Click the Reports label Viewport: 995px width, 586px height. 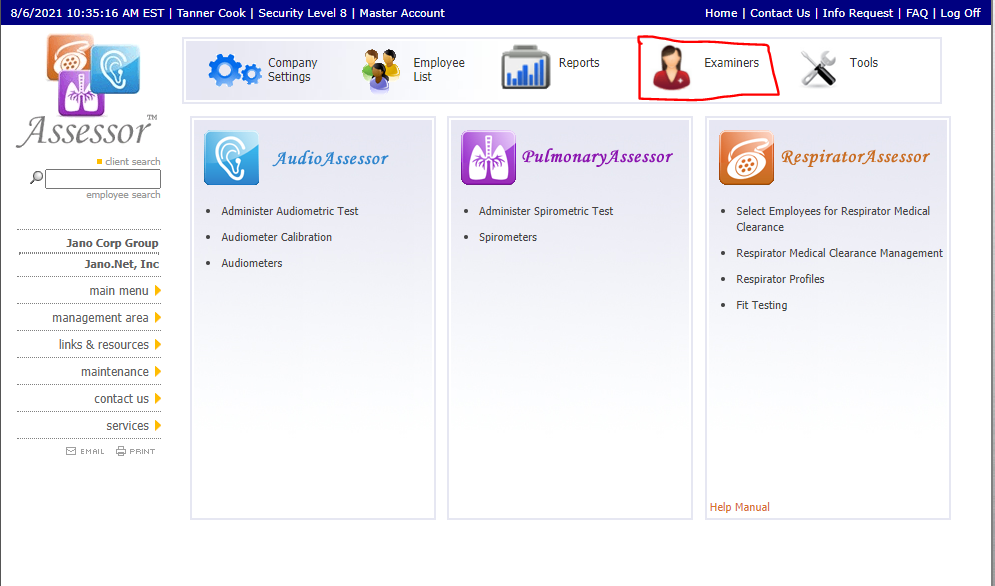click(x=579, y=62)
